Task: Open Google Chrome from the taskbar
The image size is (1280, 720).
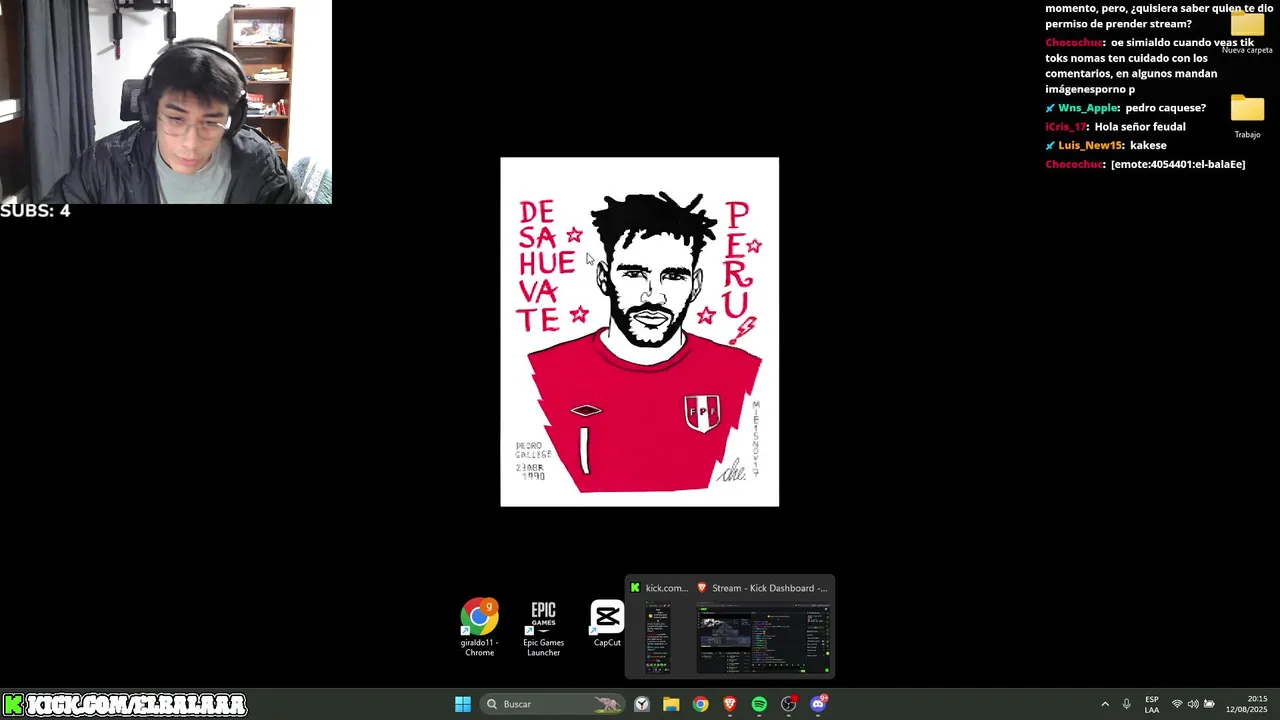Action: point(700,704)
